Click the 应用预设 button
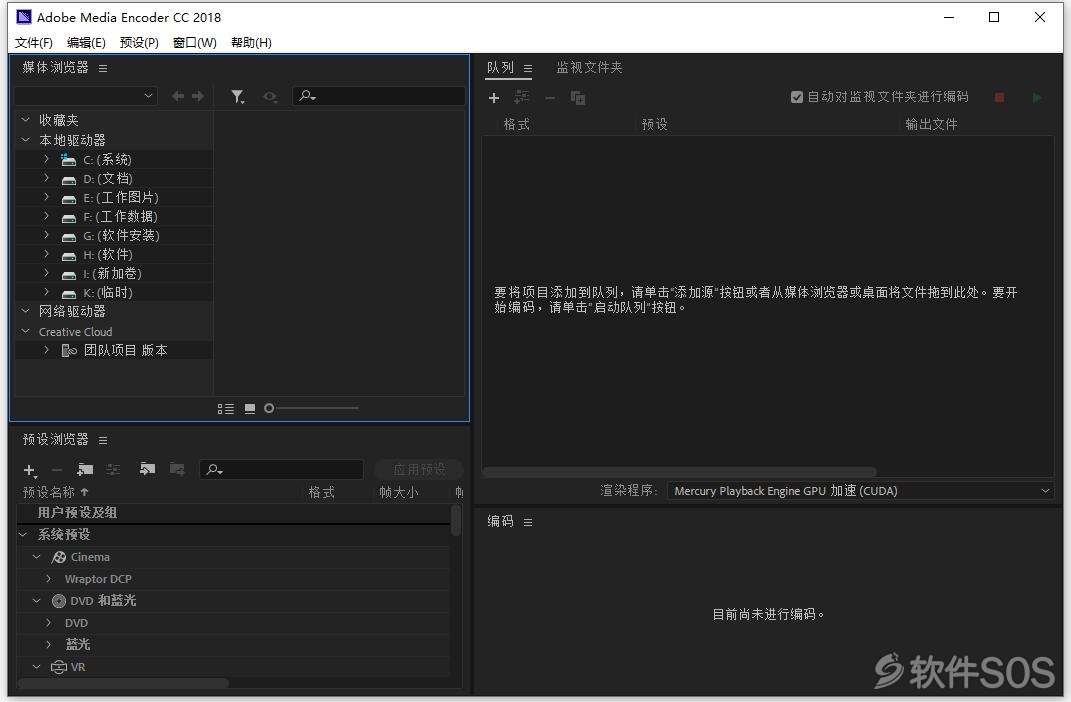Screen dimensions: 1071x702 point(419,470)
